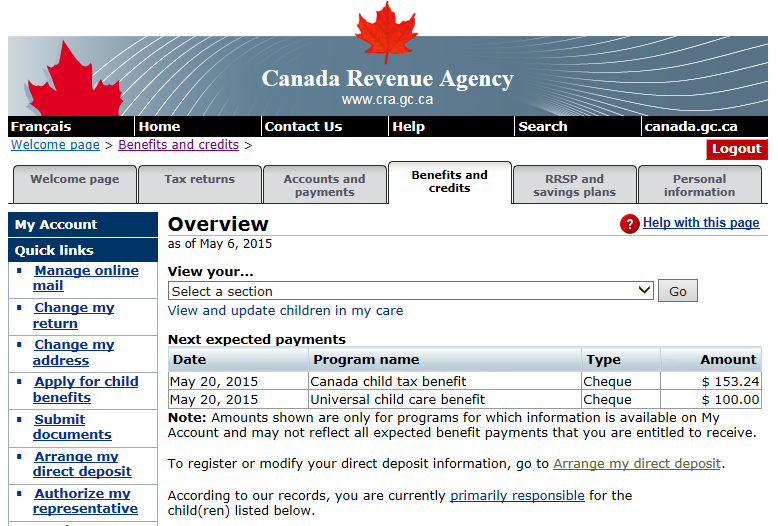Image resolution: width=778 pixels, height=526 pixels.
Task: Switch to the Tax returns tab
Action: (x=200, y=180)
